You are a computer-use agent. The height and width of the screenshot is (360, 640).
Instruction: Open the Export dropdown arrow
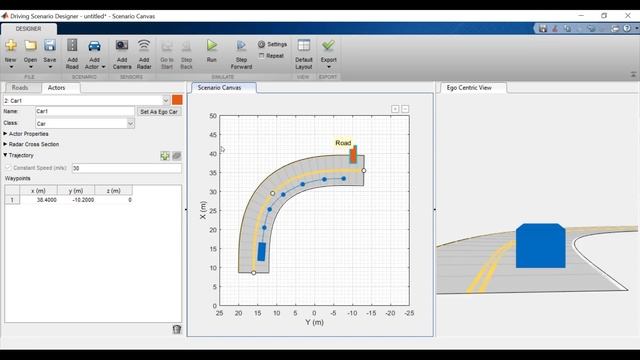pyautogui.click(x=329, y=67)
